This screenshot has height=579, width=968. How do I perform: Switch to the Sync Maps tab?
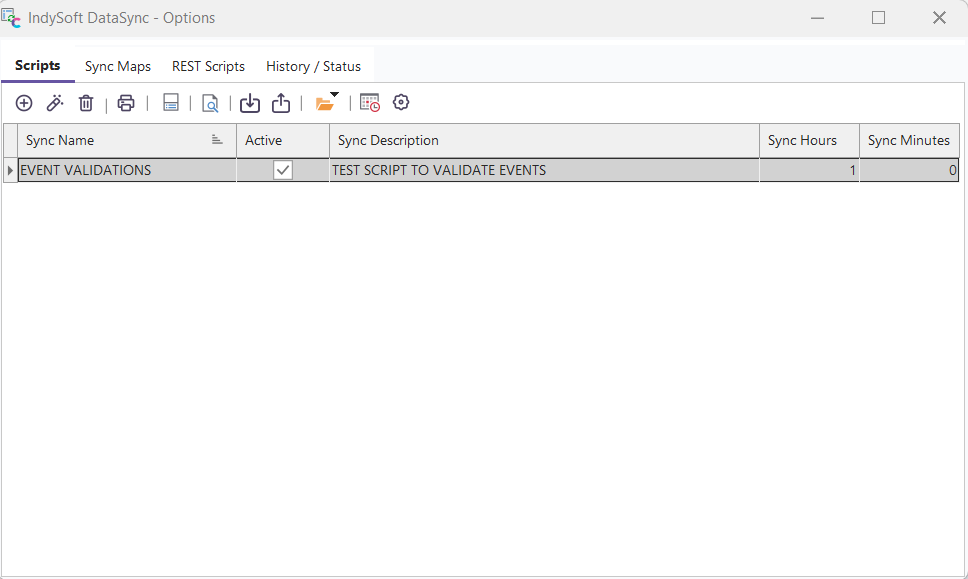point(118,67)
